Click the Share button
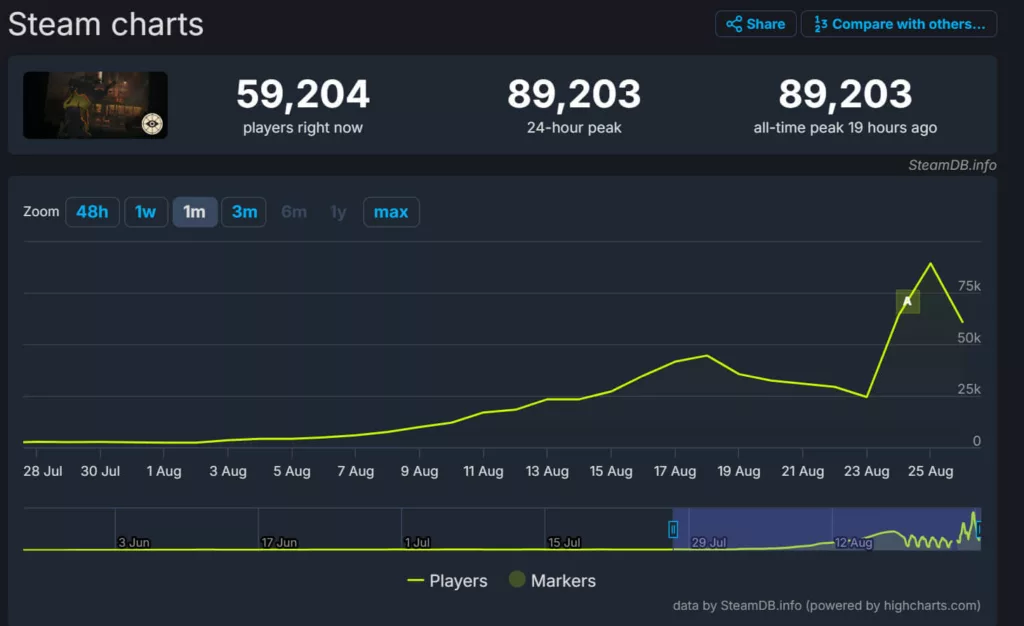 756,24
